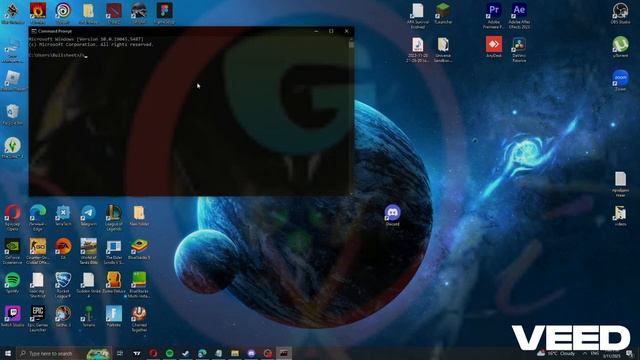Open Universe Sandbox desktop shortcut
This screenshot has width=640, height=360.
tap(443, 49)
